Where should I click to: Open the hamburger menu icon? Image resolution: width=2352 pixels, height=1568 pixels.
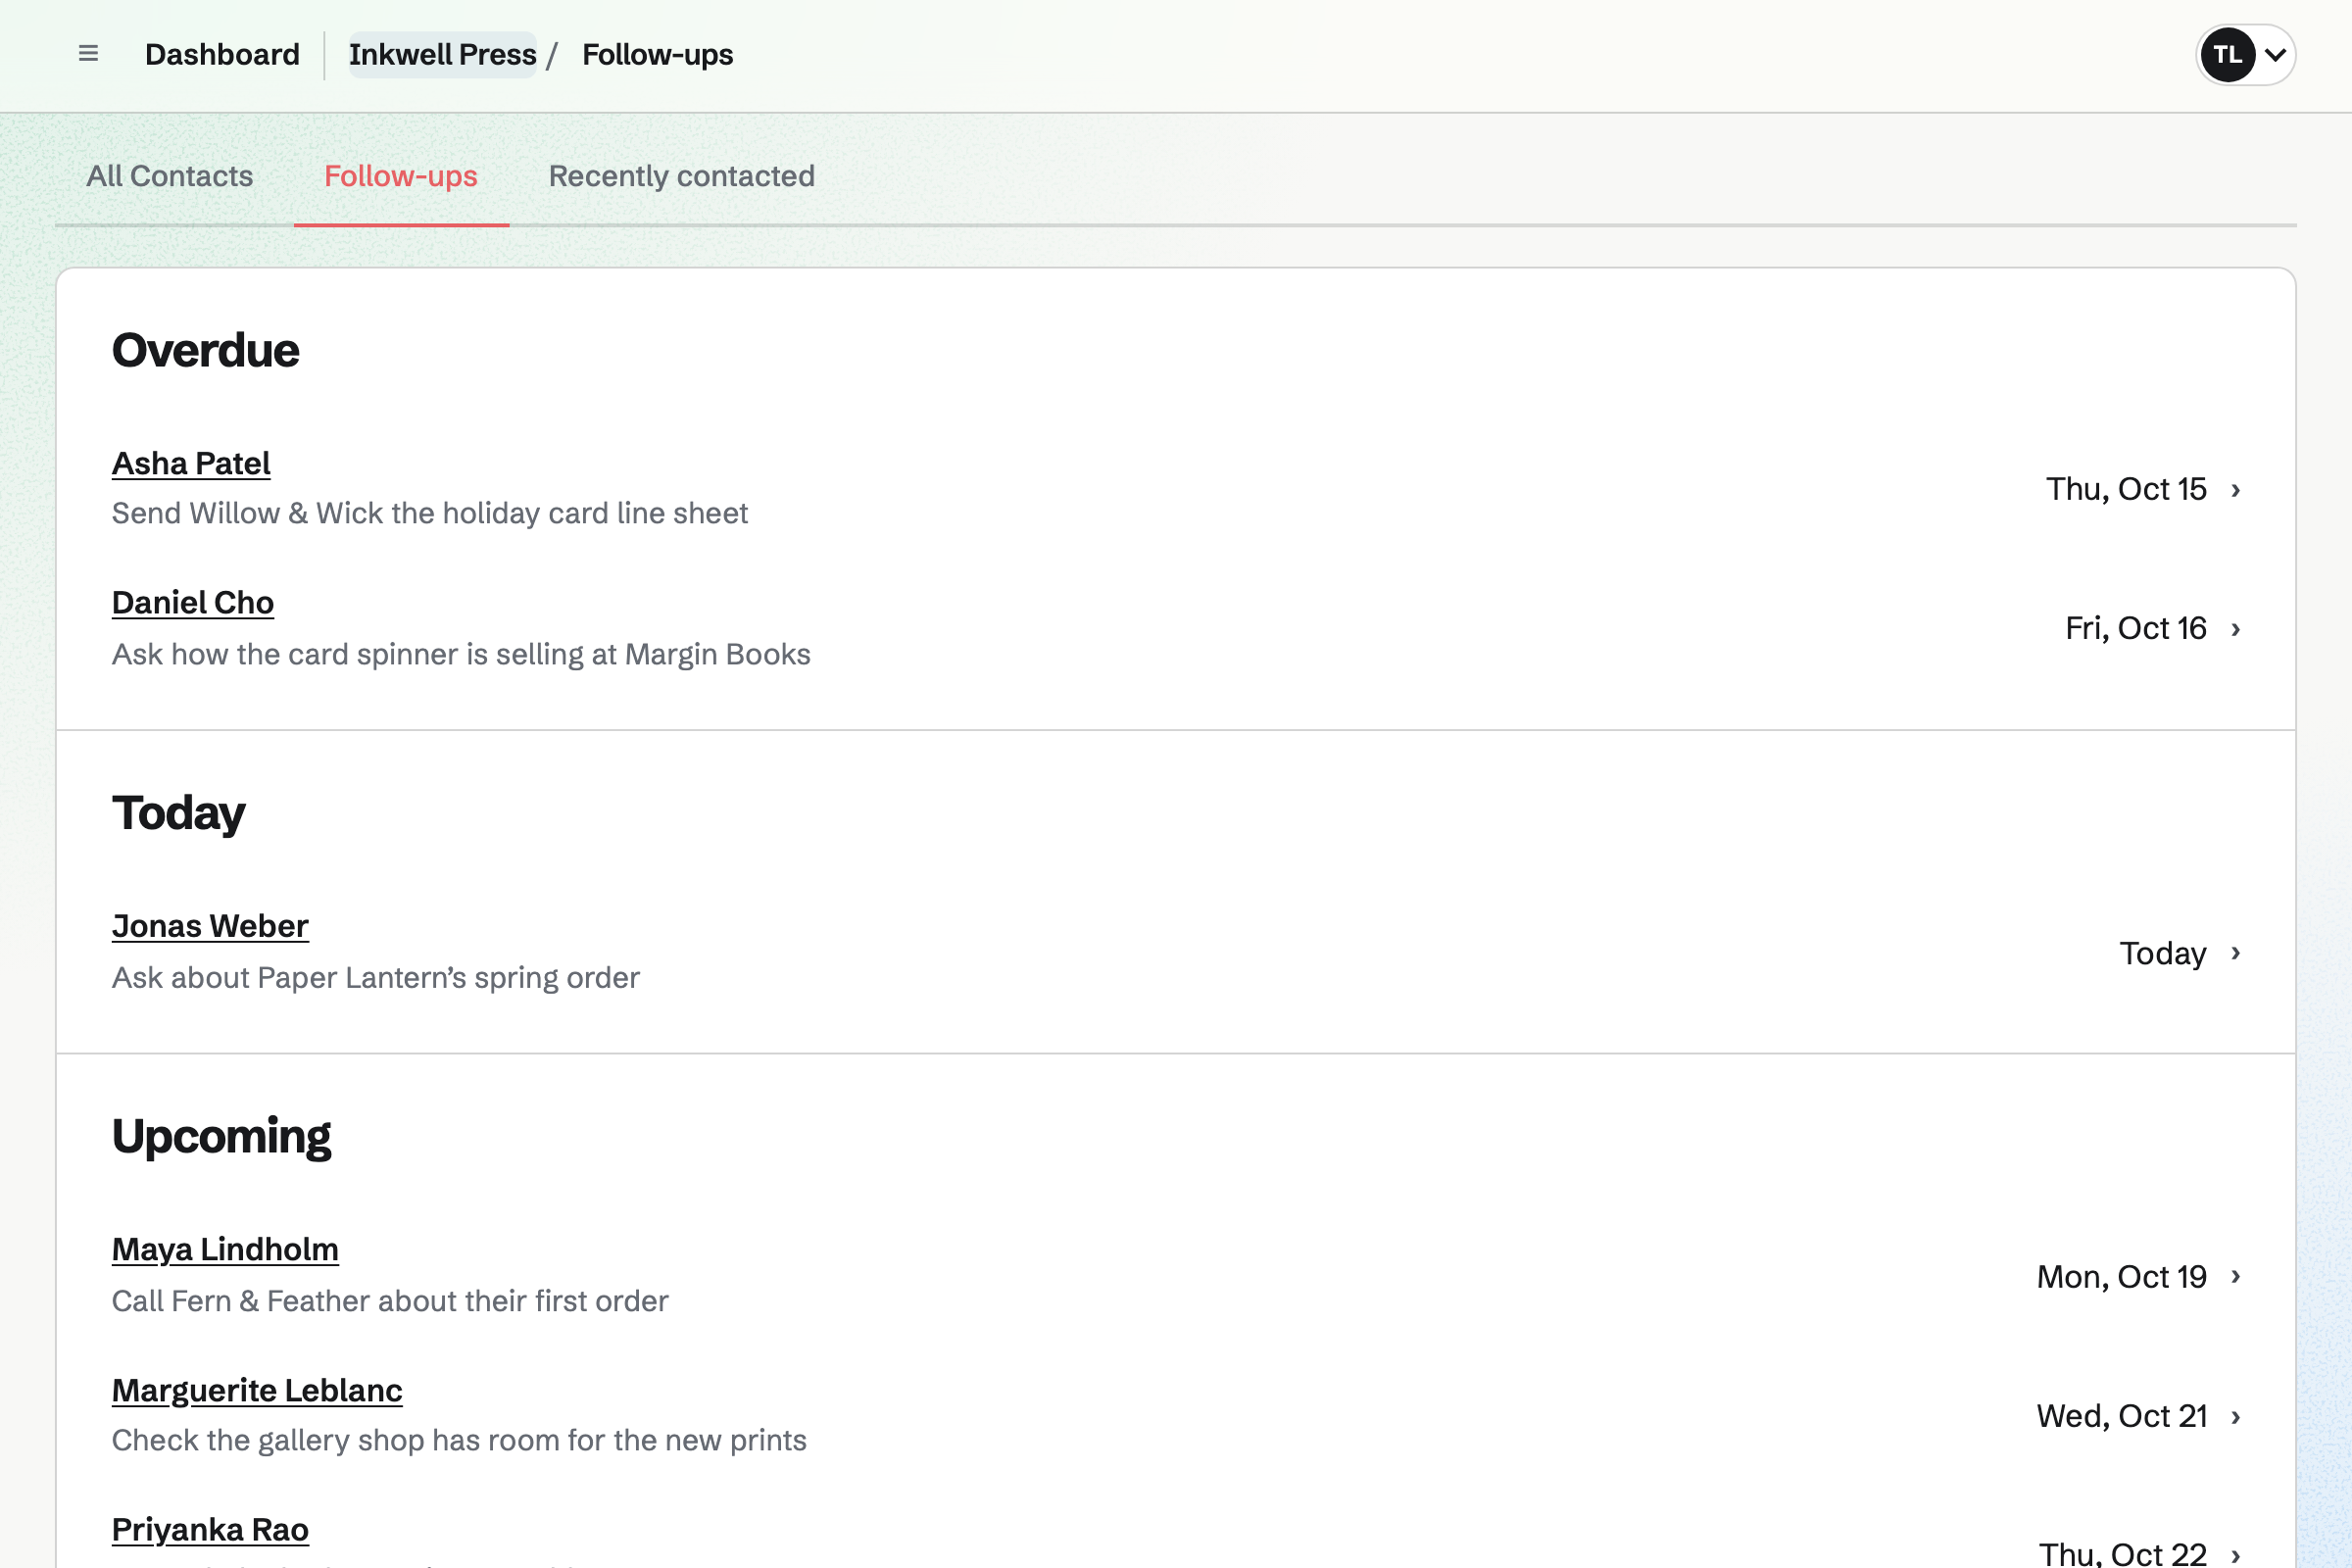tap(88, 54)
